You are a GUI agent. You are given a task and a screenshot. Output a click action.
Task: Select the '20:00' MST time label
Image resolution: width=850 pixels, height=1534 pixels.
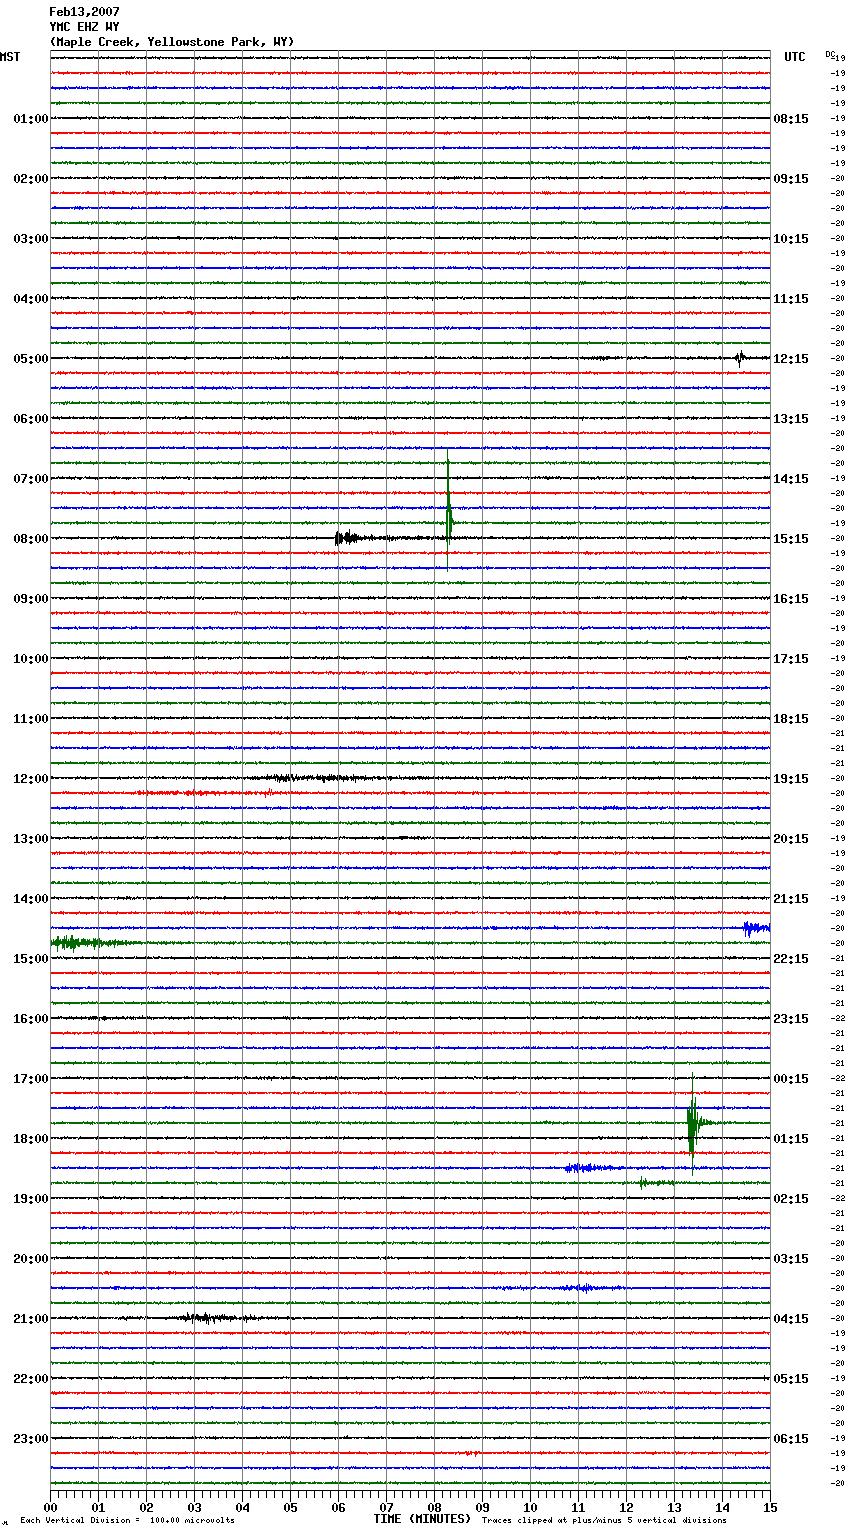(x=31, y=1259)
